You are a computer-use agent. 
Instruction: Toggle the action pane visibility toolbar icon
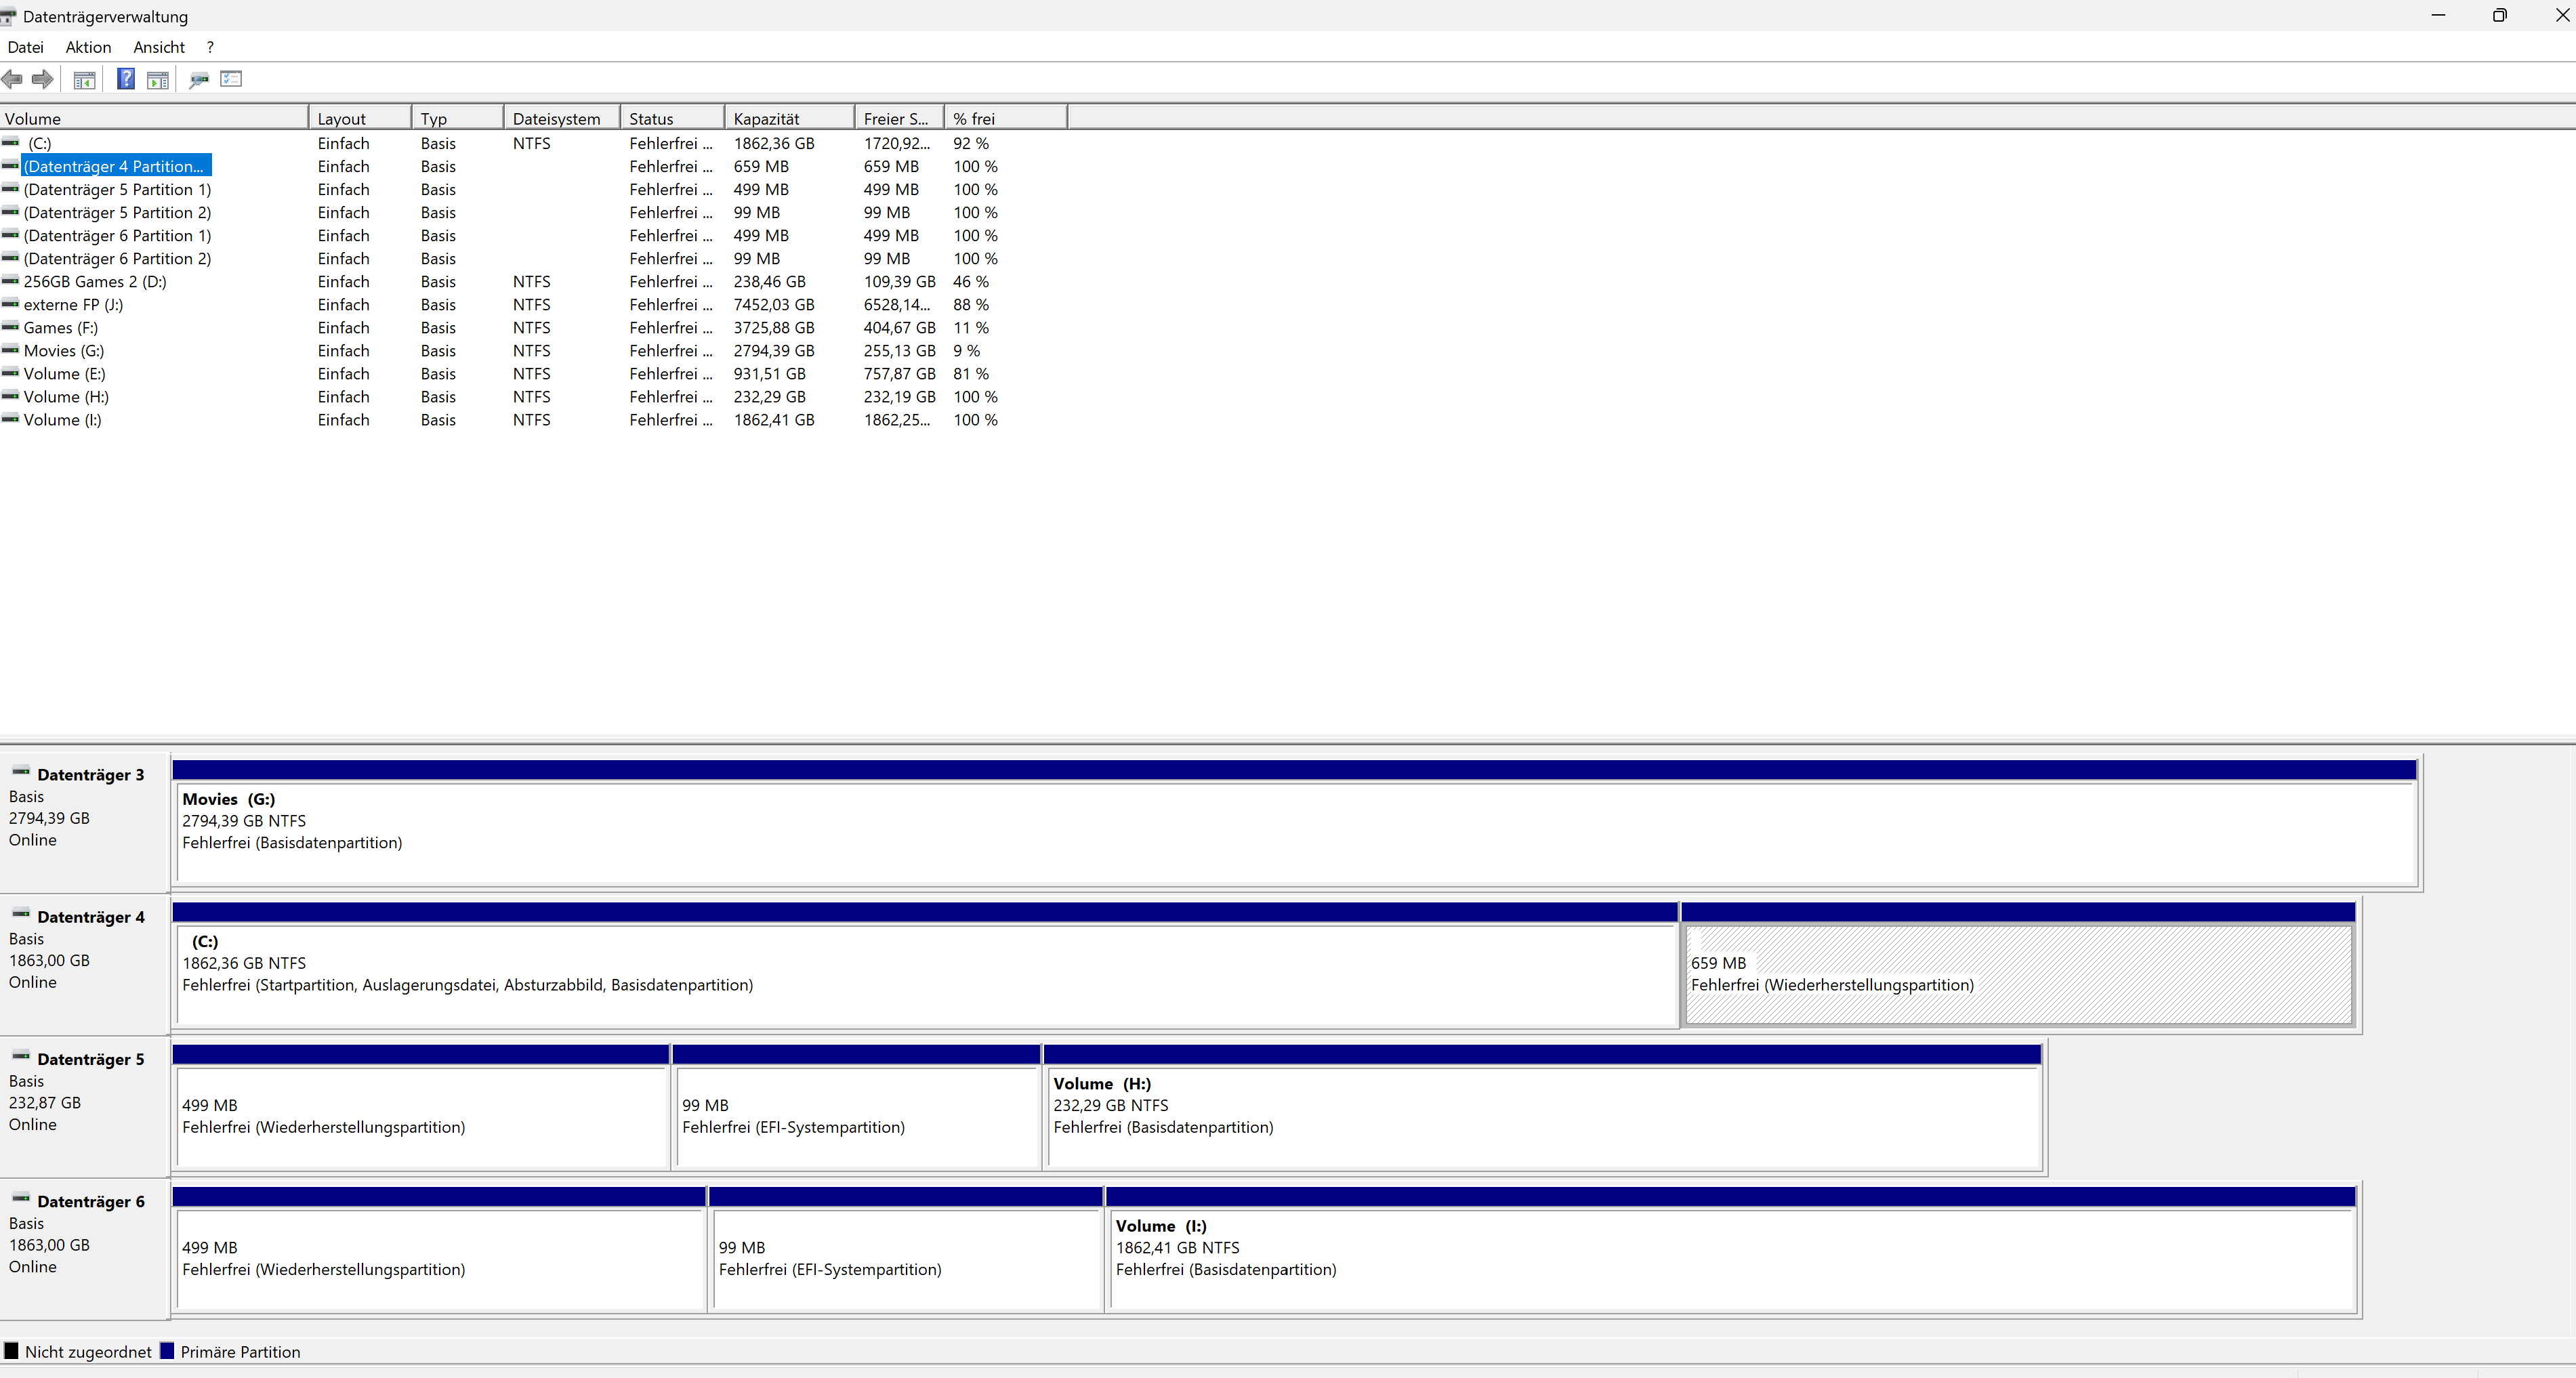(x=157, y=79)
